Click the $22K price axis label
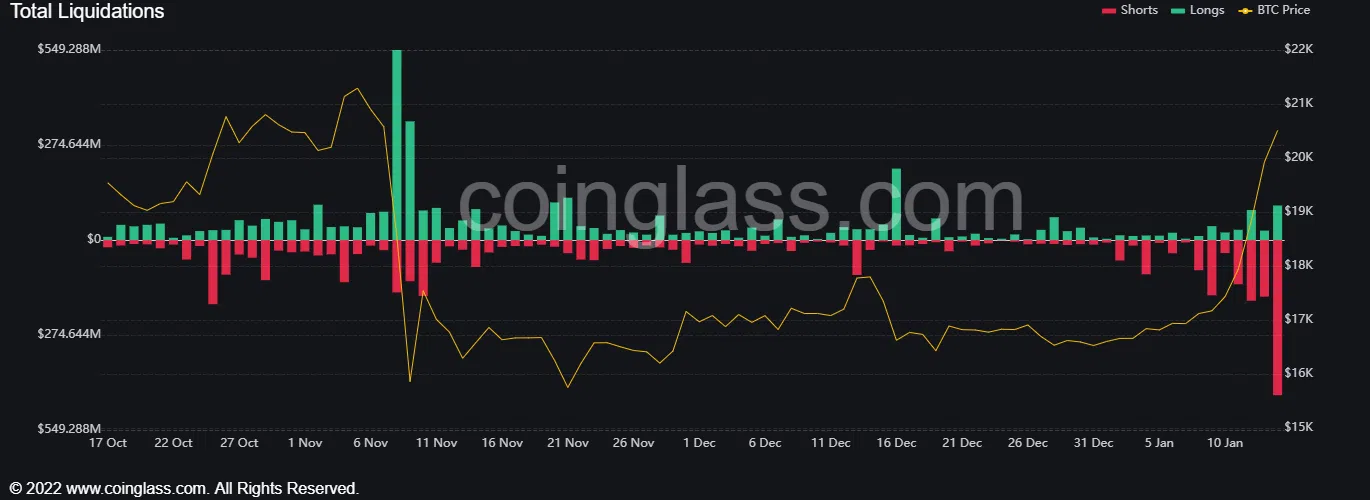The height and width of the screenshot is (500, 1370). (x=1297, y=49)
